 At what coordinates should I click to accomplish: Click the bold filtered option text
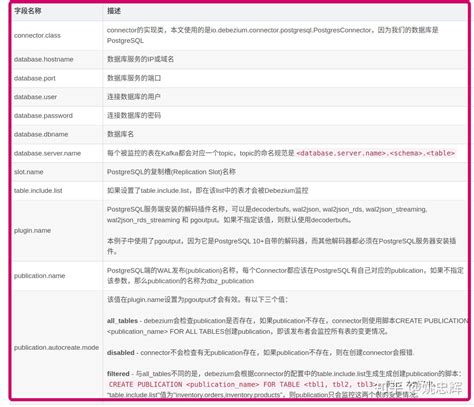pos(118,374)
